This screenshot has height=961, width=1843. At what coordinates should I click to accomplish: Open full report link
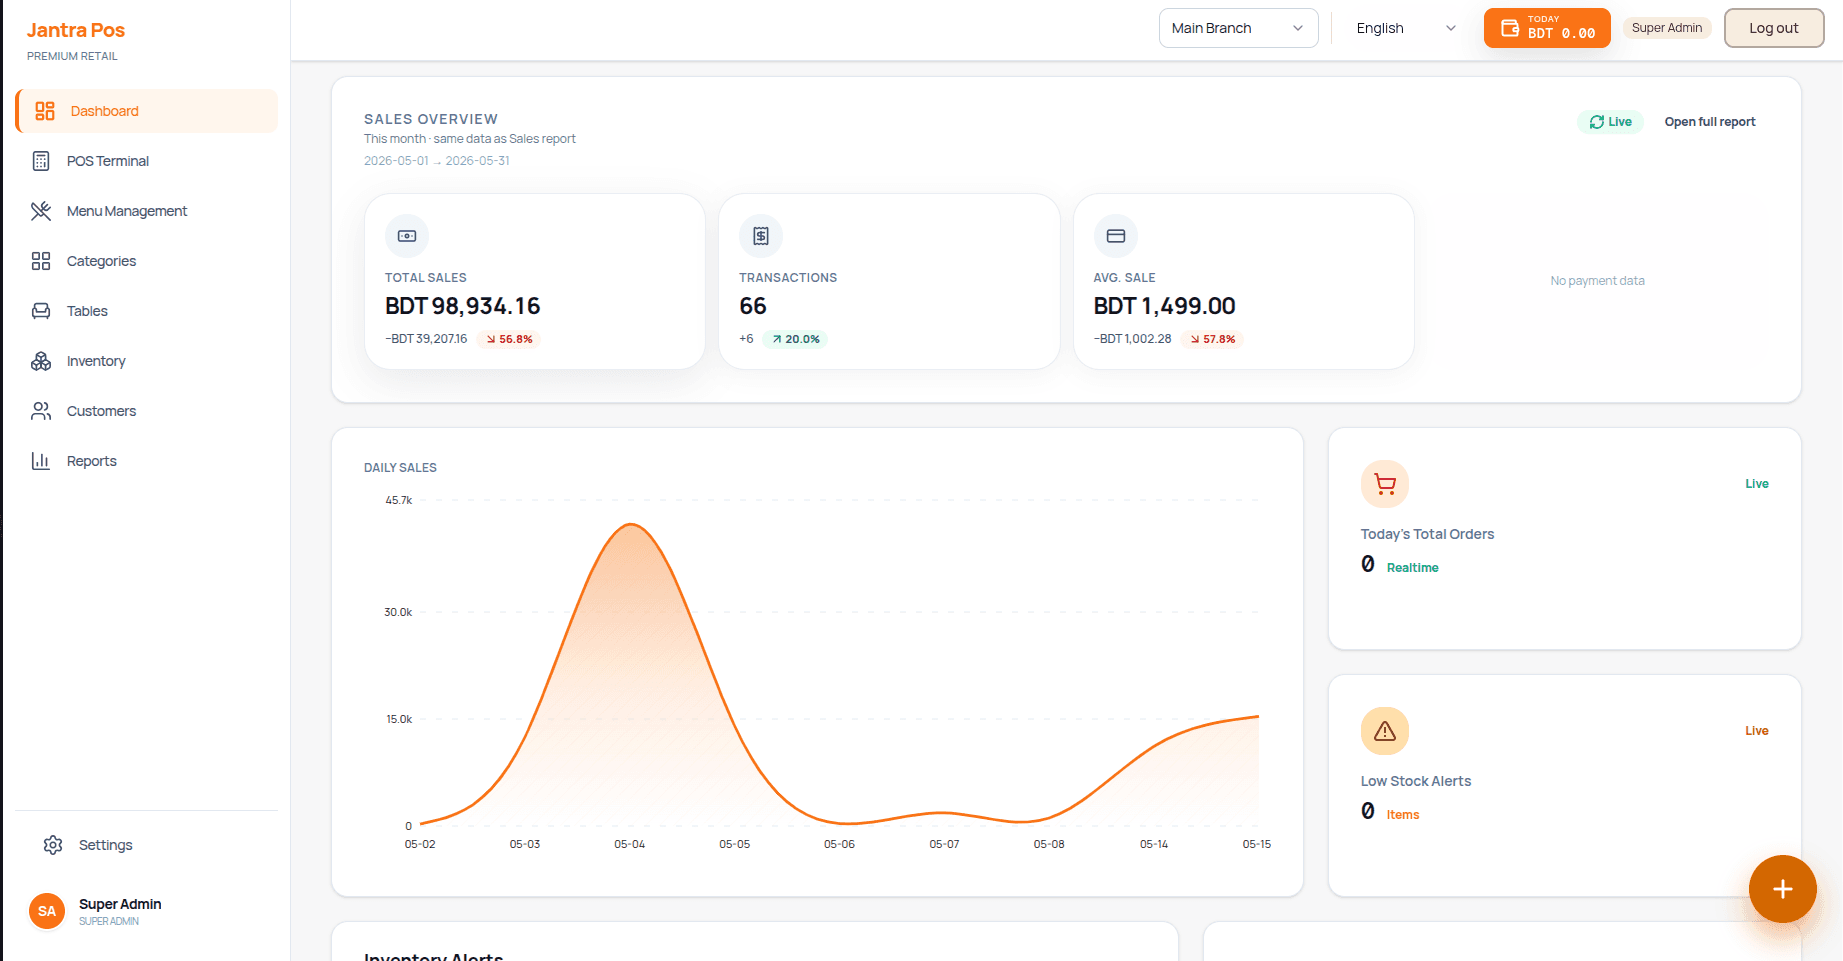[1710, 122]
